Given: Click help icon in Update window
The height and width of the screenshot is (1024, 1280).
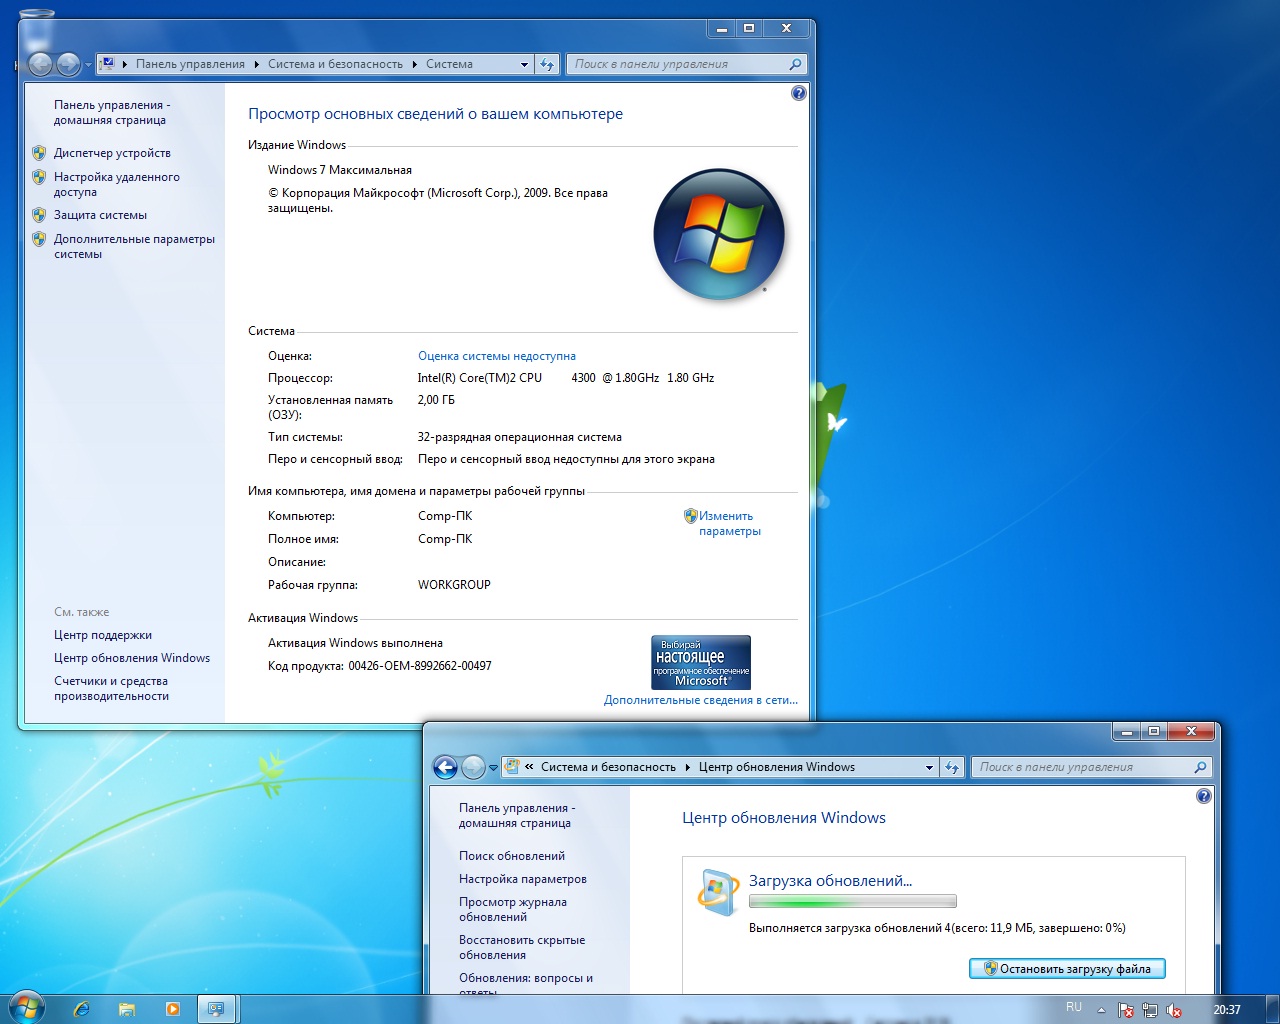Looking at the screenshot, I should [x=1203, y=796].
